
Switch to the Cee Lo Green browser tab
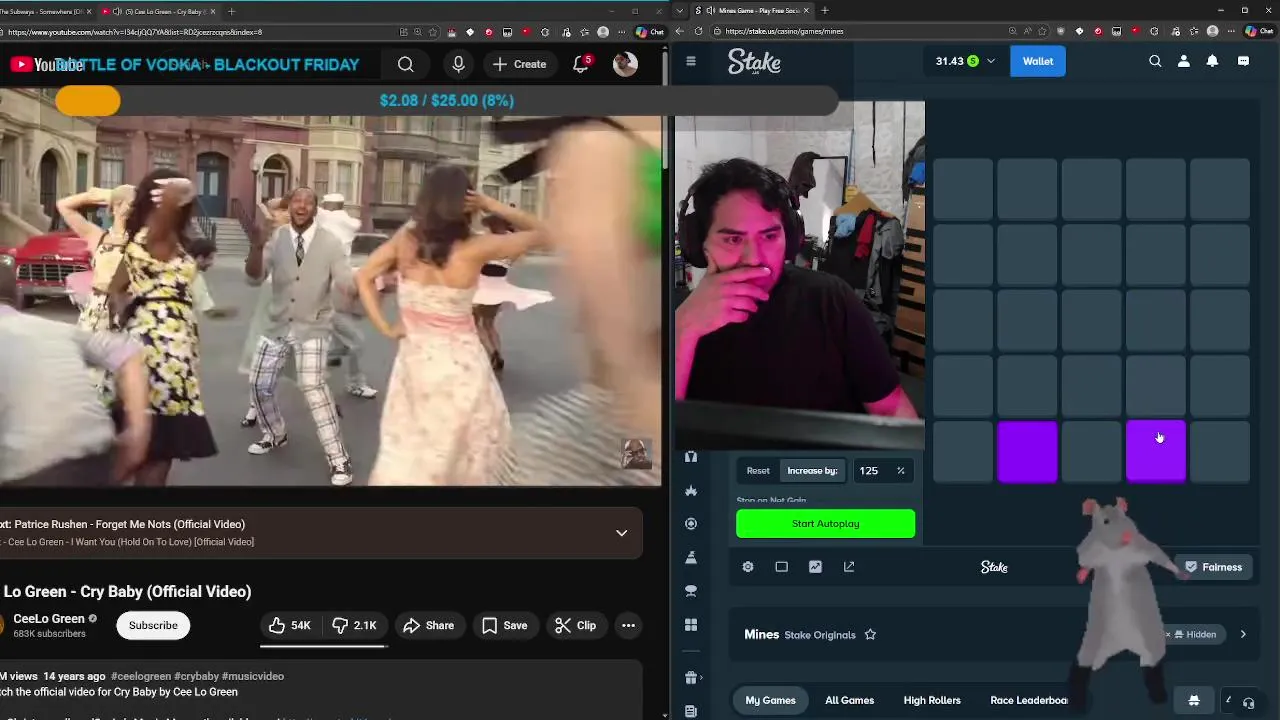[156, 11]
